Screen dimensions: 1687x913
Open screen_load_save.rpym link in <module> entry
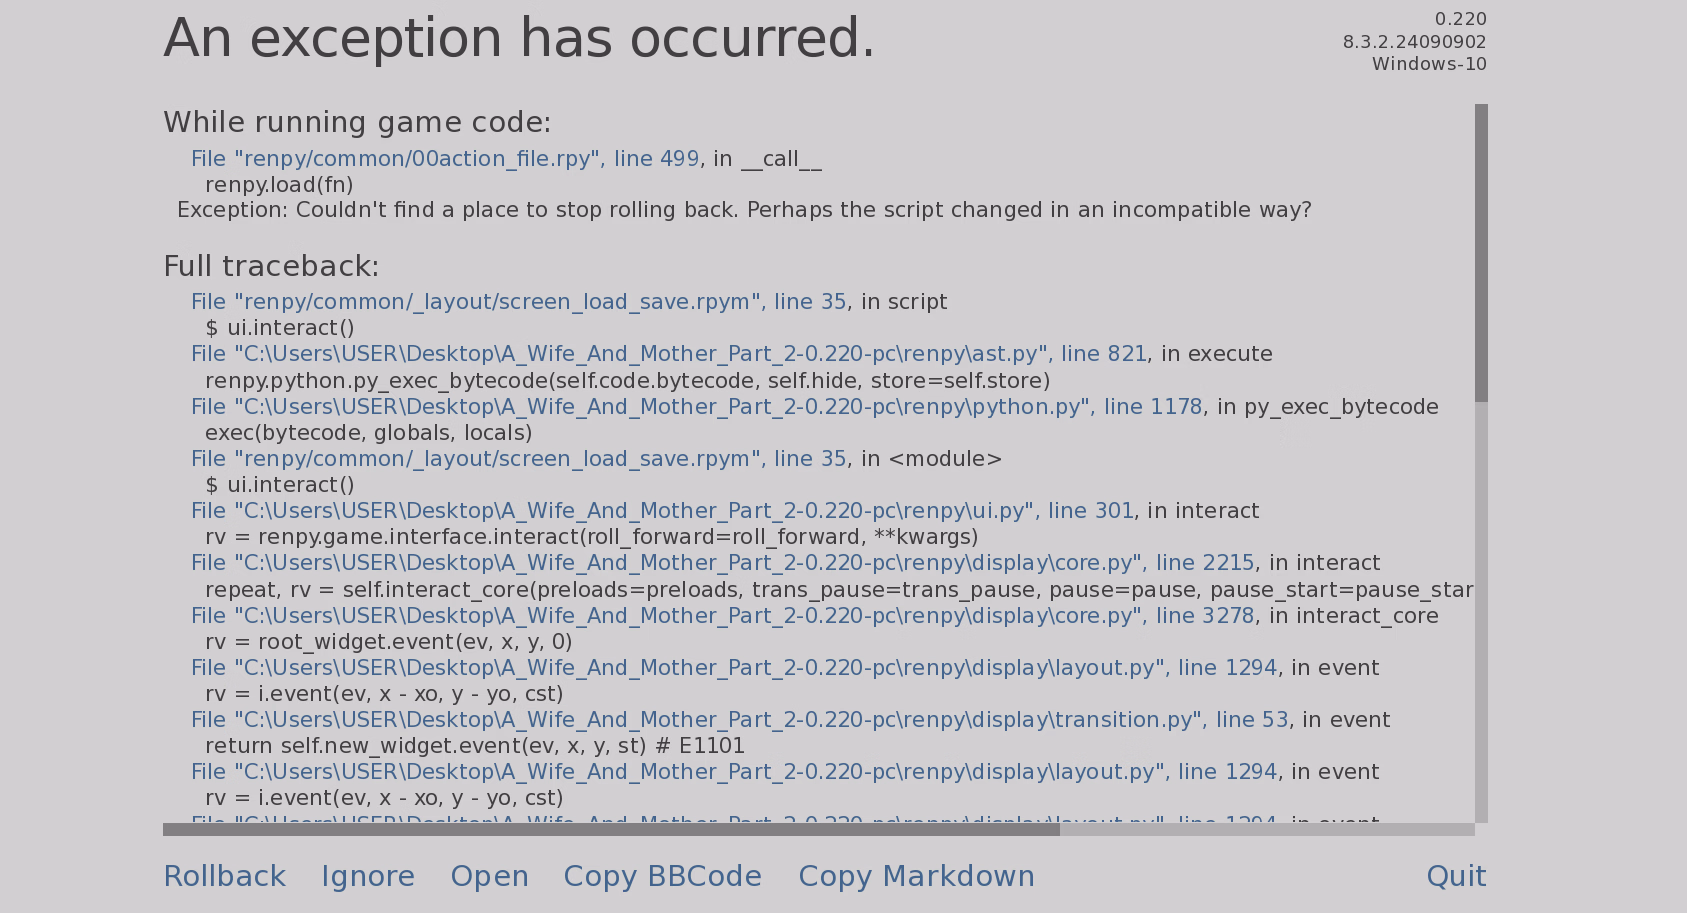(x=518, y=459)
